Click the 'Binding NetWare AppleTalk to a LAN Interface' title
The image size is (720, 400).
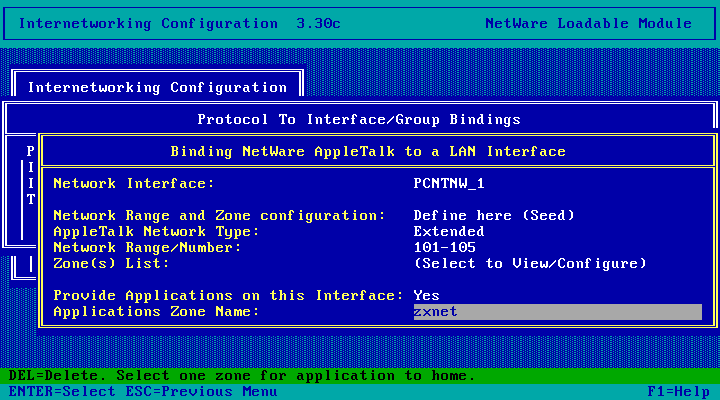click(368, 152)
